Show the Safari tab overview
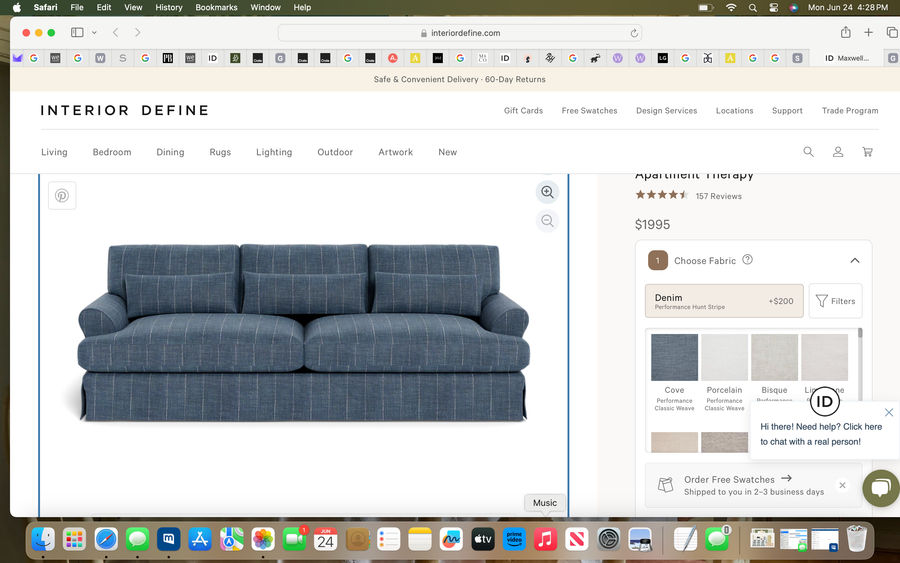Screen dimensions: 900x563 pos(892,33)
